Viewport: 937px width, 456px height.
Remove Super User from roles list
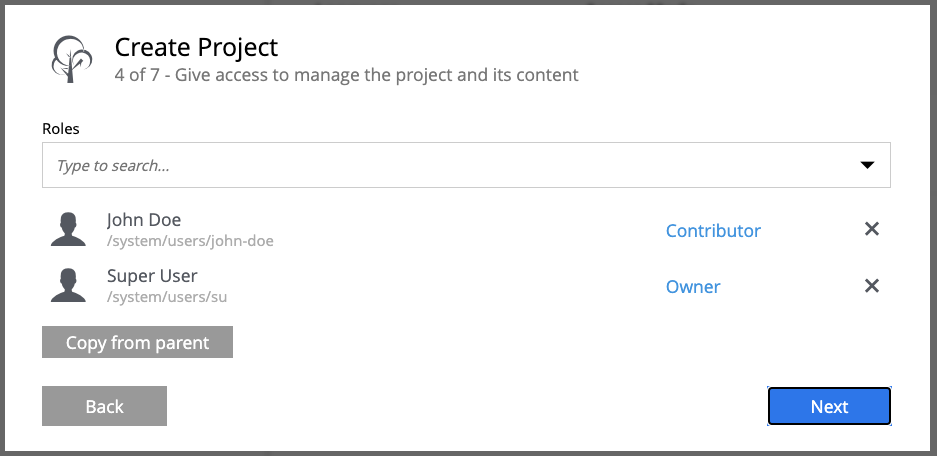pos(872,286)
